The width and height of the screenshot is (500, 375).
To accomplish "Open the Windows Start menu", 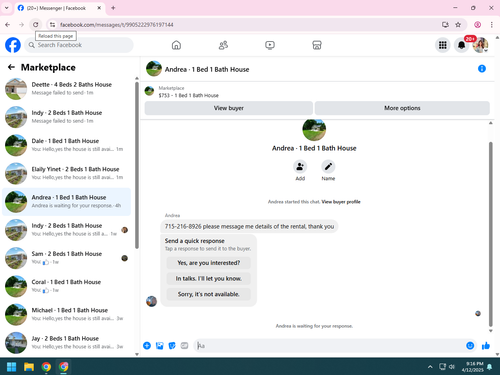I will [11, 367].
